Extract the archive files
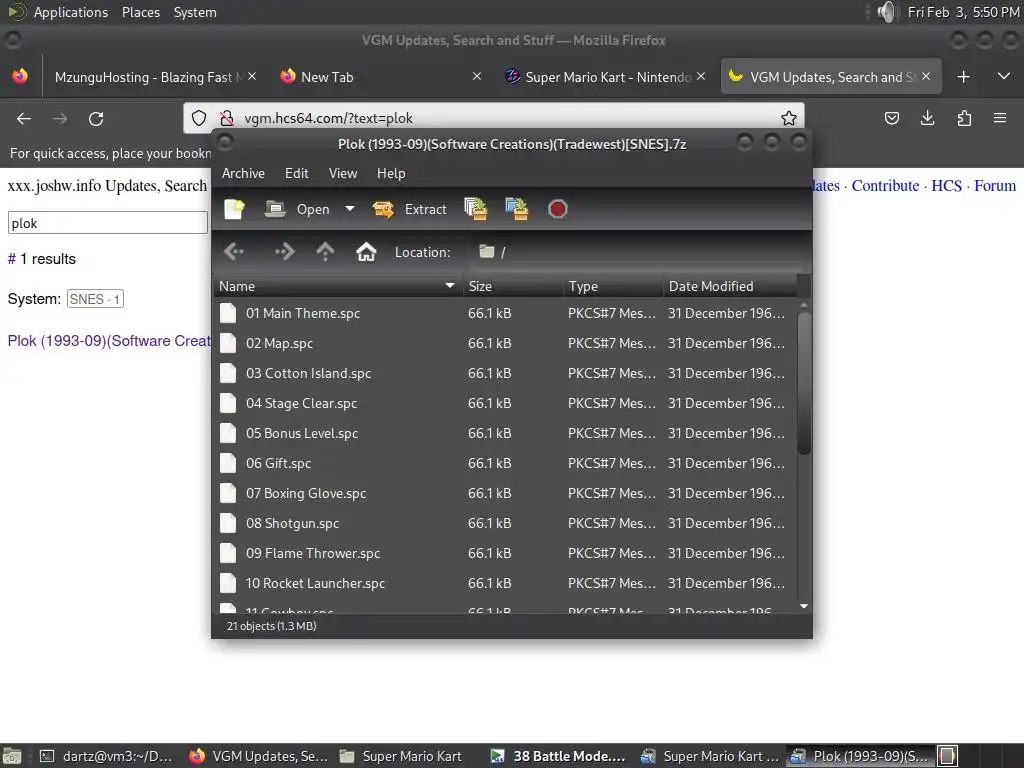This screenshot has width=1024, height=768. pos(409,209)
